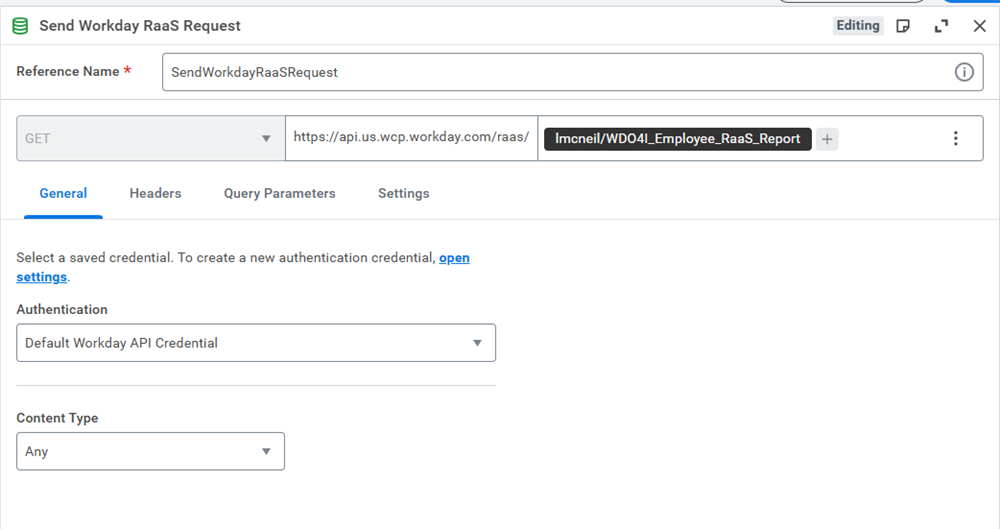Switch to the General tab

pyautogui.click(x=63, y=193)
